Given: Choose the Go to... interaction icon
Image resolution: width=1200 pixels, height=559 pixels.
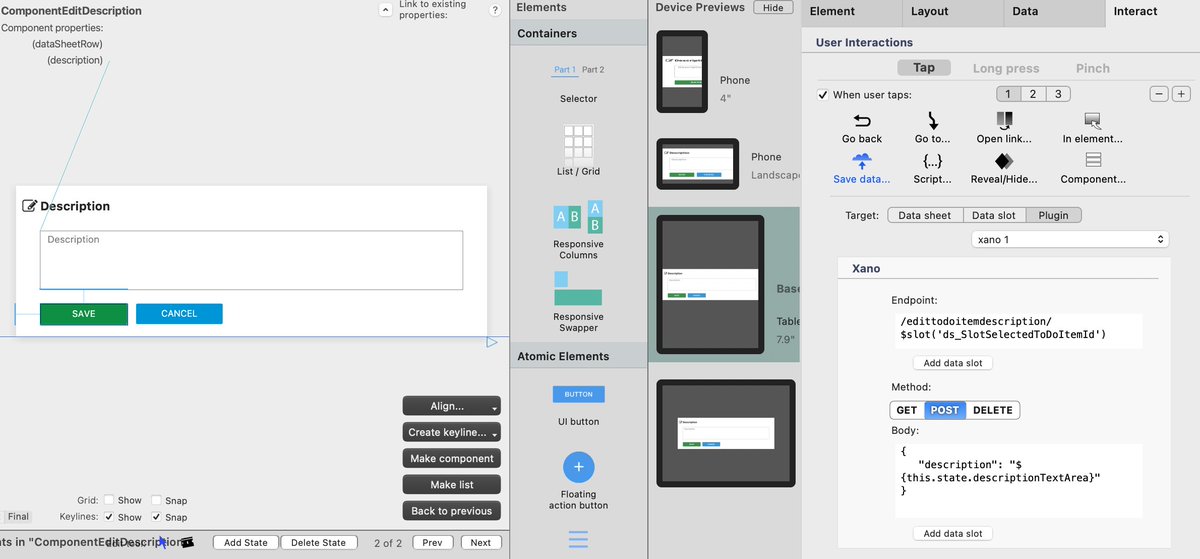Looking at the screenshot, I should [932, 121].
